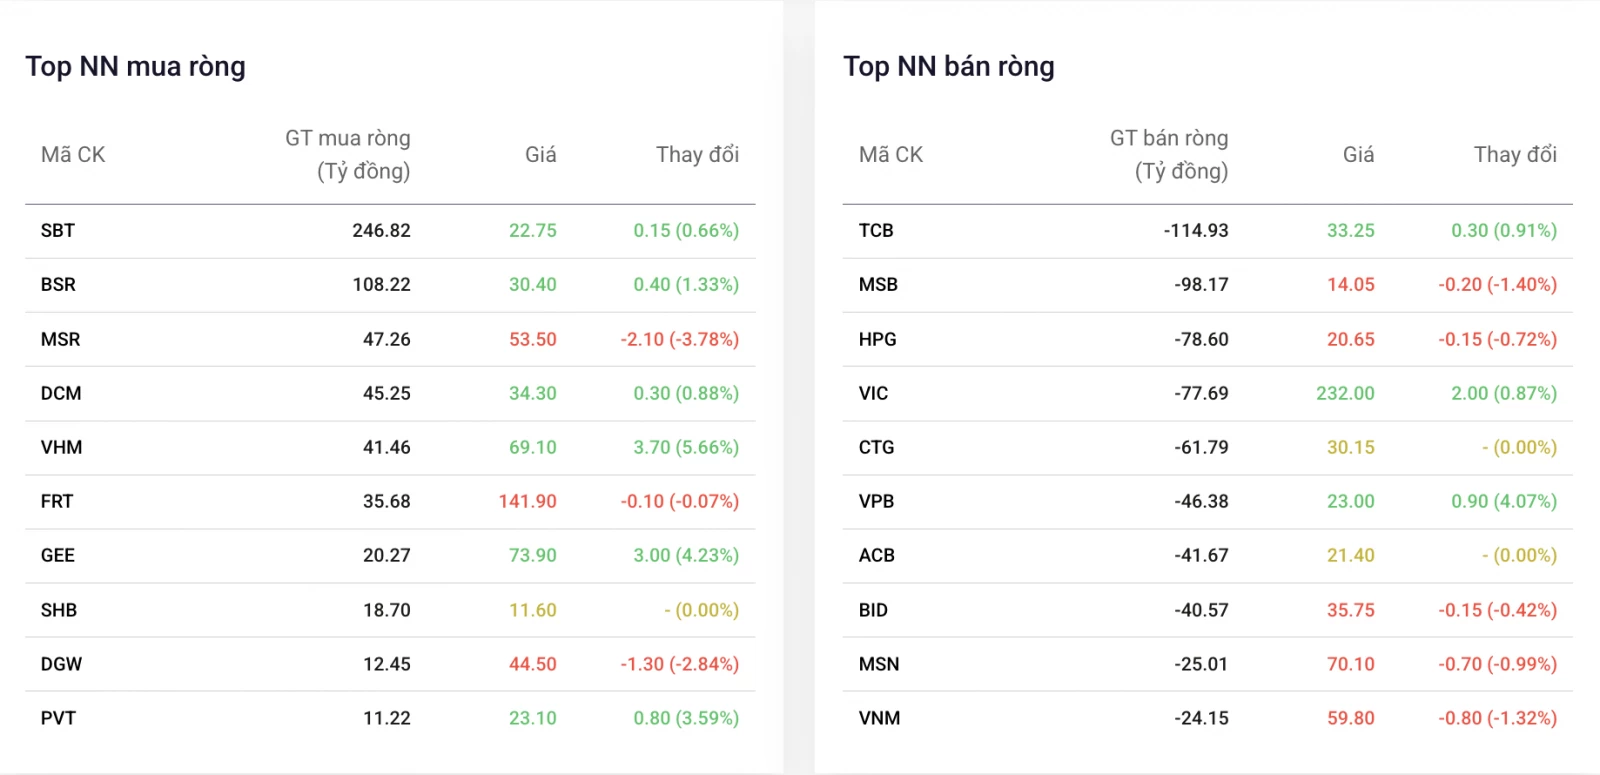This screenshot has width=1600, height=775.
Task: Open the PVT ticker symbol
Action: [x=58, y=718]
